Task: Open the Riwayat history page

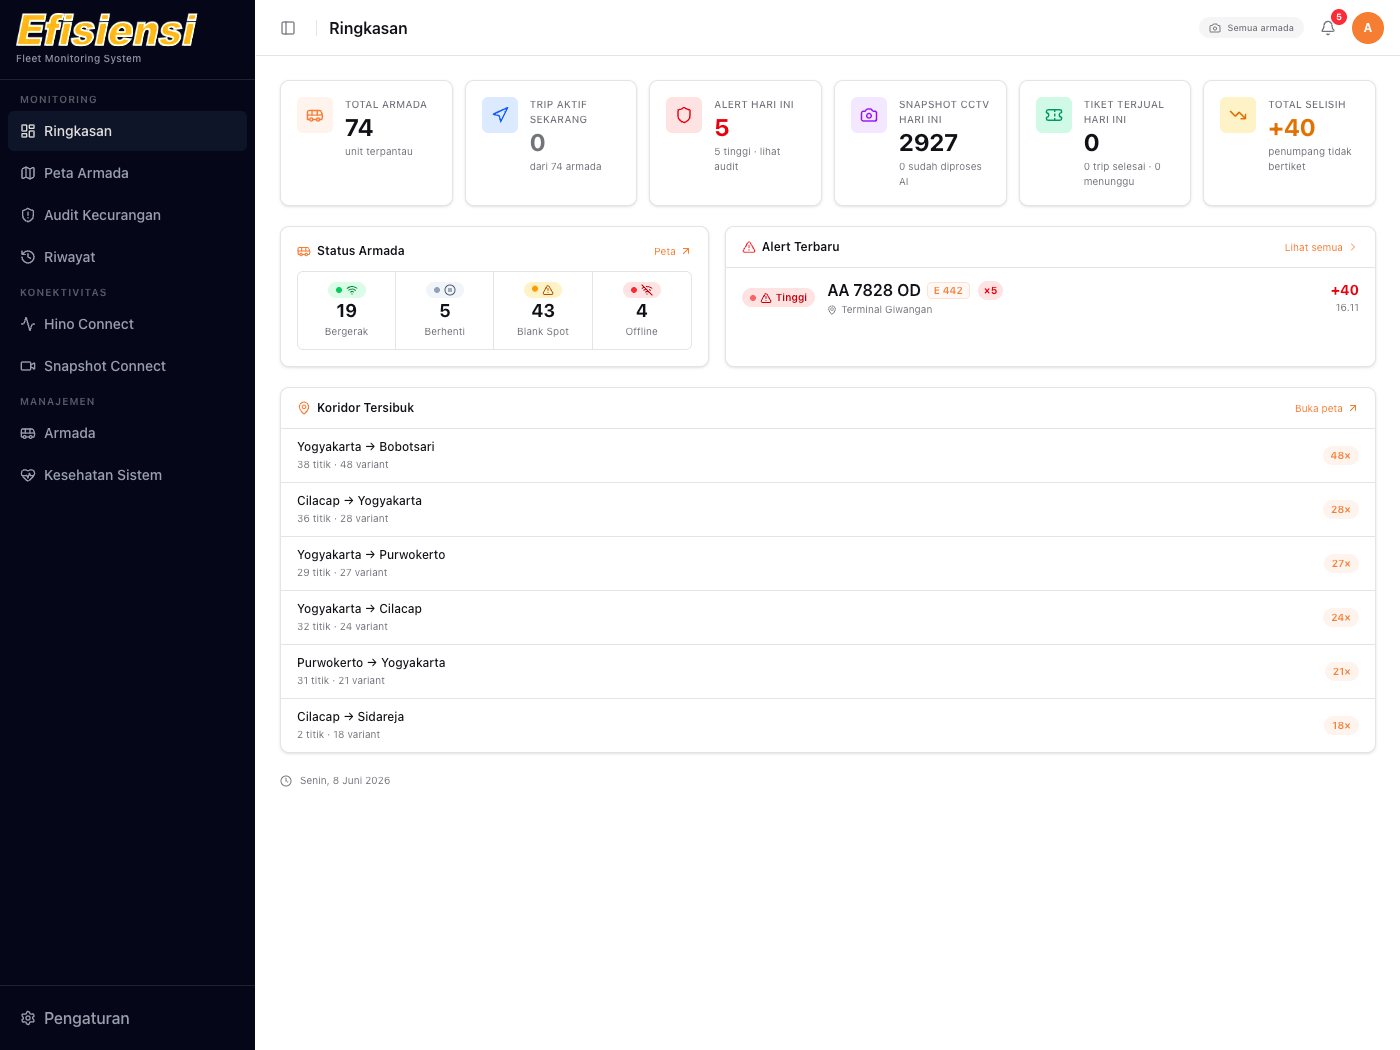Action: [127, 257]
